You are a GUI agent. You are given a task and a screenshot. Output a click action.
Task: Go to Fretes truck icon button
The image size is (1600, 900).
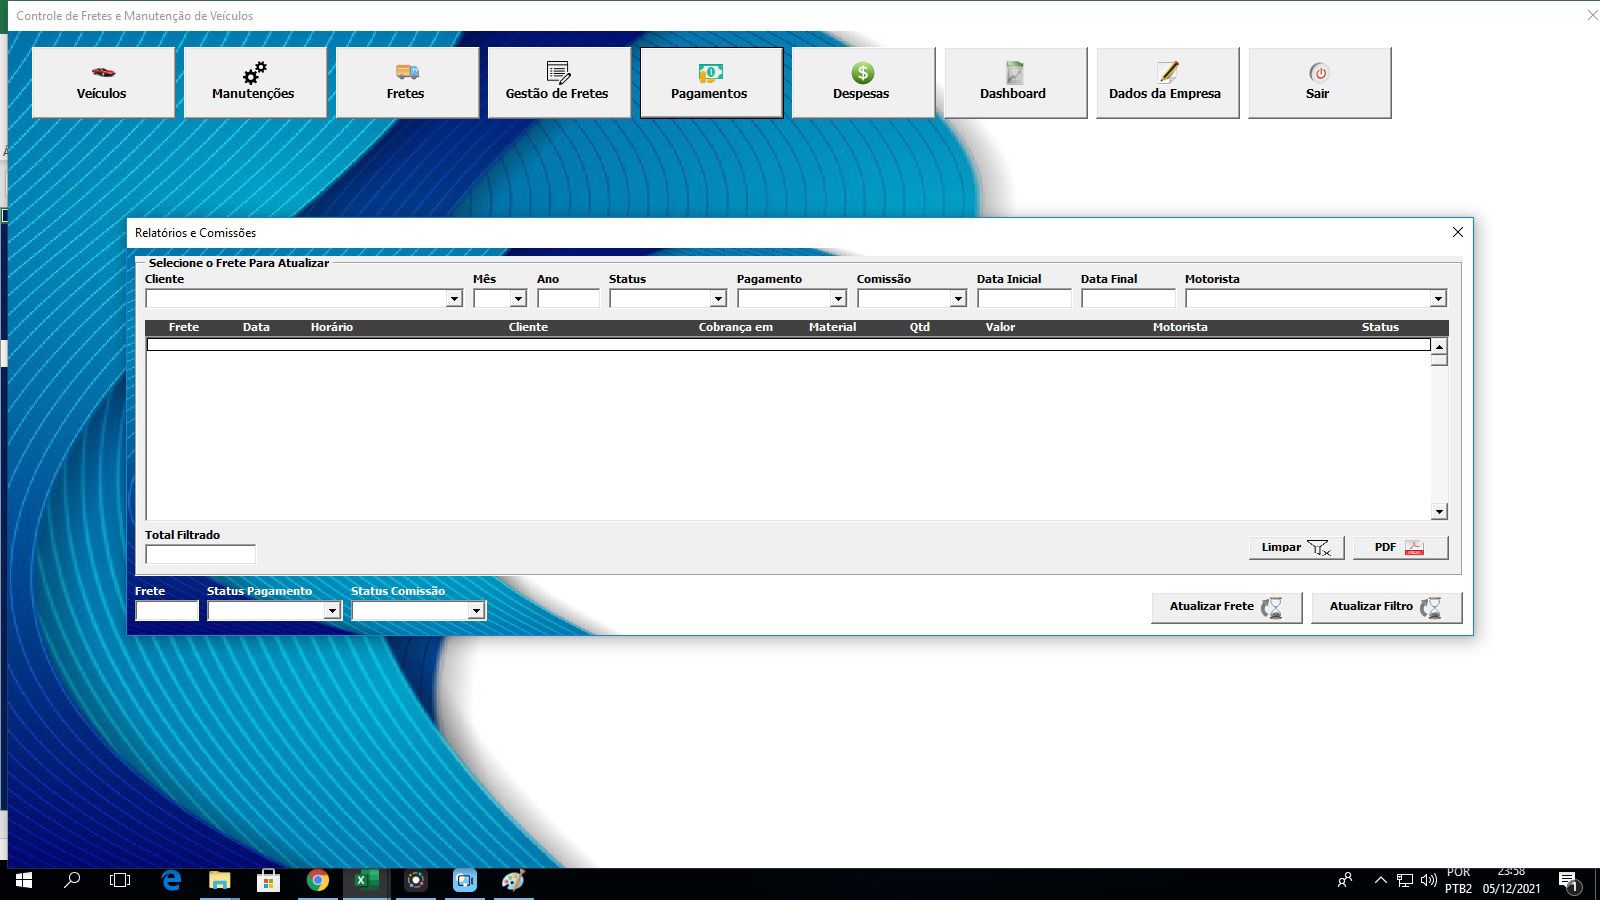tap(406, 83)
